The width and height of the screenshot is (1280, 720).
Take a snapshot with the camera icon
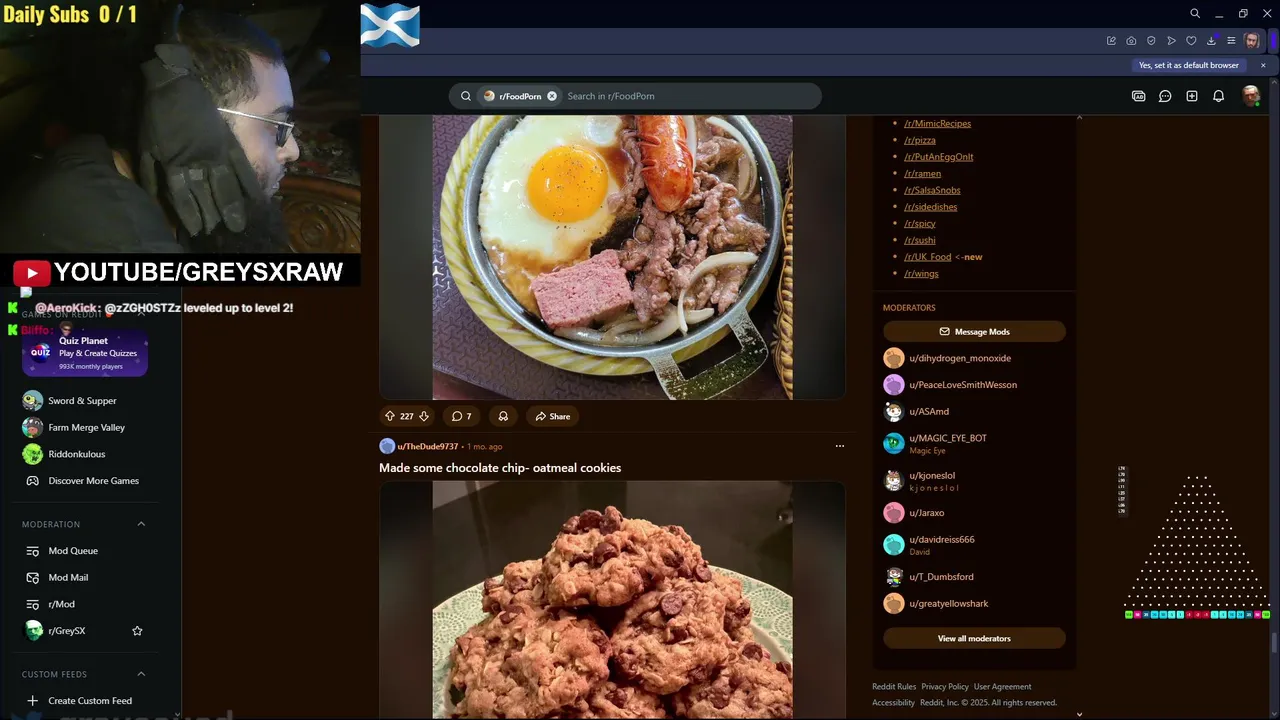(x=1131, y=41)
